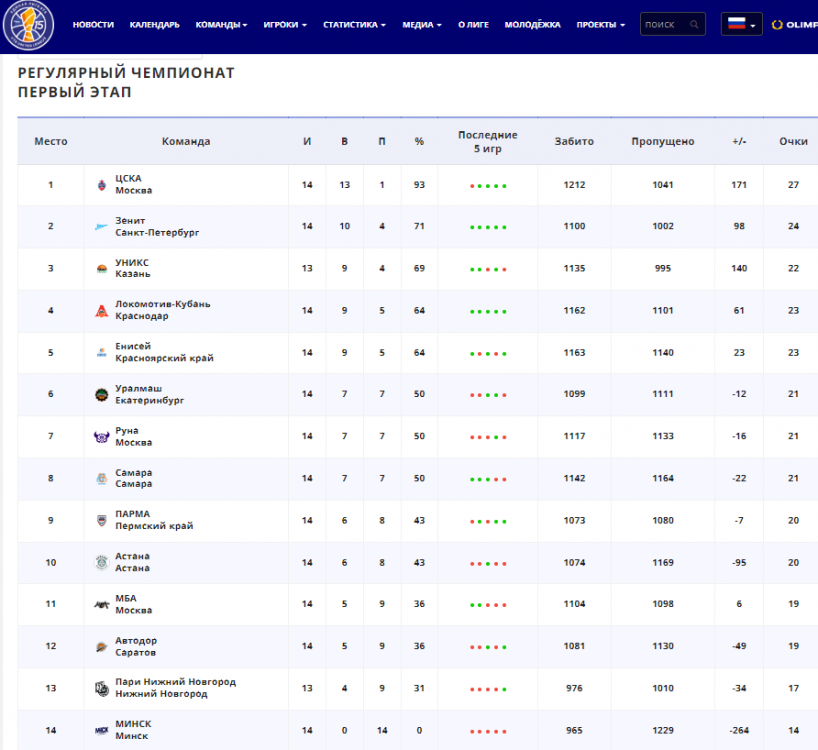The height and width of the screenshot is (750, 818).
Task: Expand the Команды menu
Action: click(x=221, y=25)
